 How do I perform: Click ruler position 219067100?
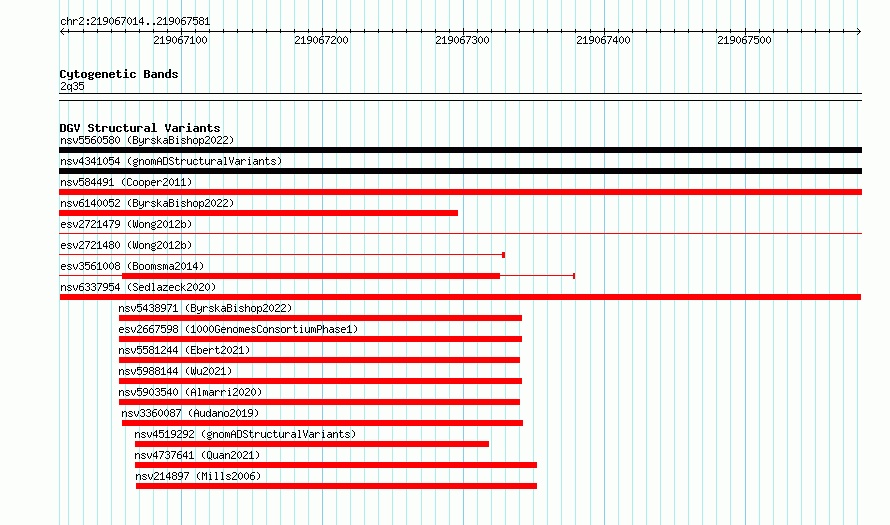coord(180,40)
